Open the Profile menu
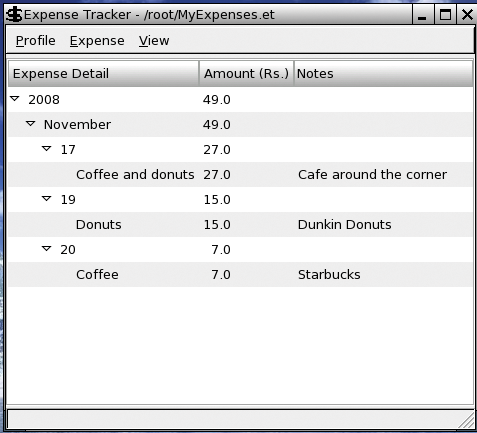The image size is (477, 433). [36, 41]
